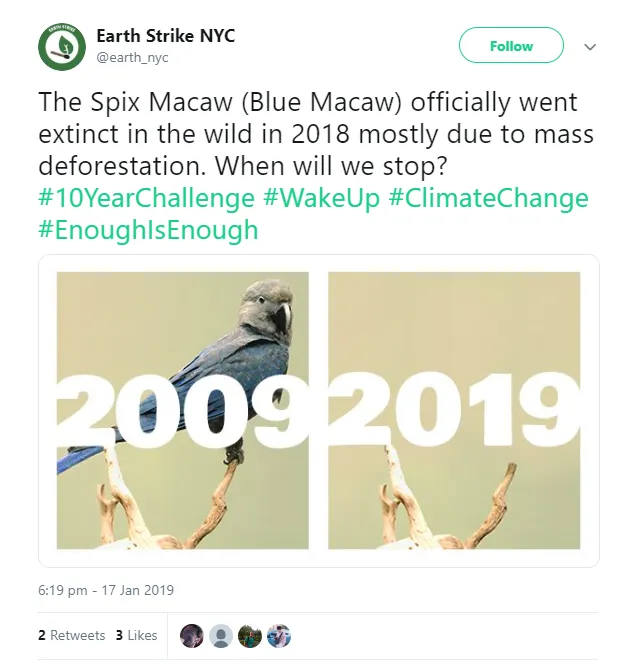The image size is (633, 663).
Task: Open the #EnoughIsEnough hashtag
Action: (148, 230)
